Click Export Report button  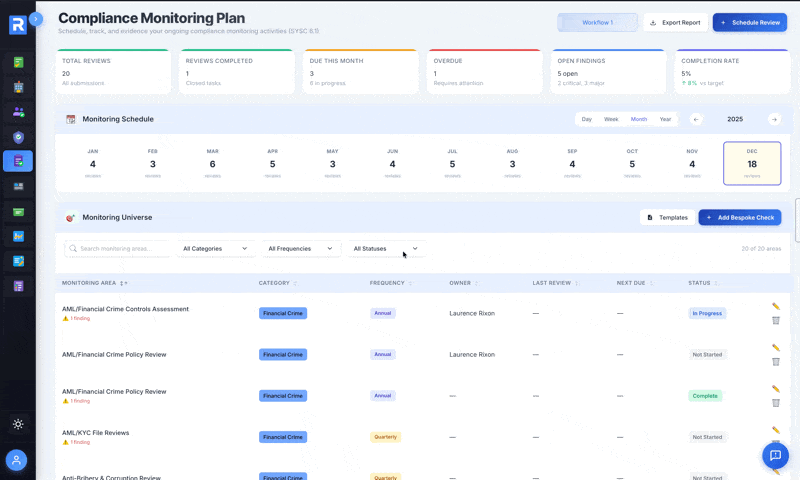(x=675, y=22)
